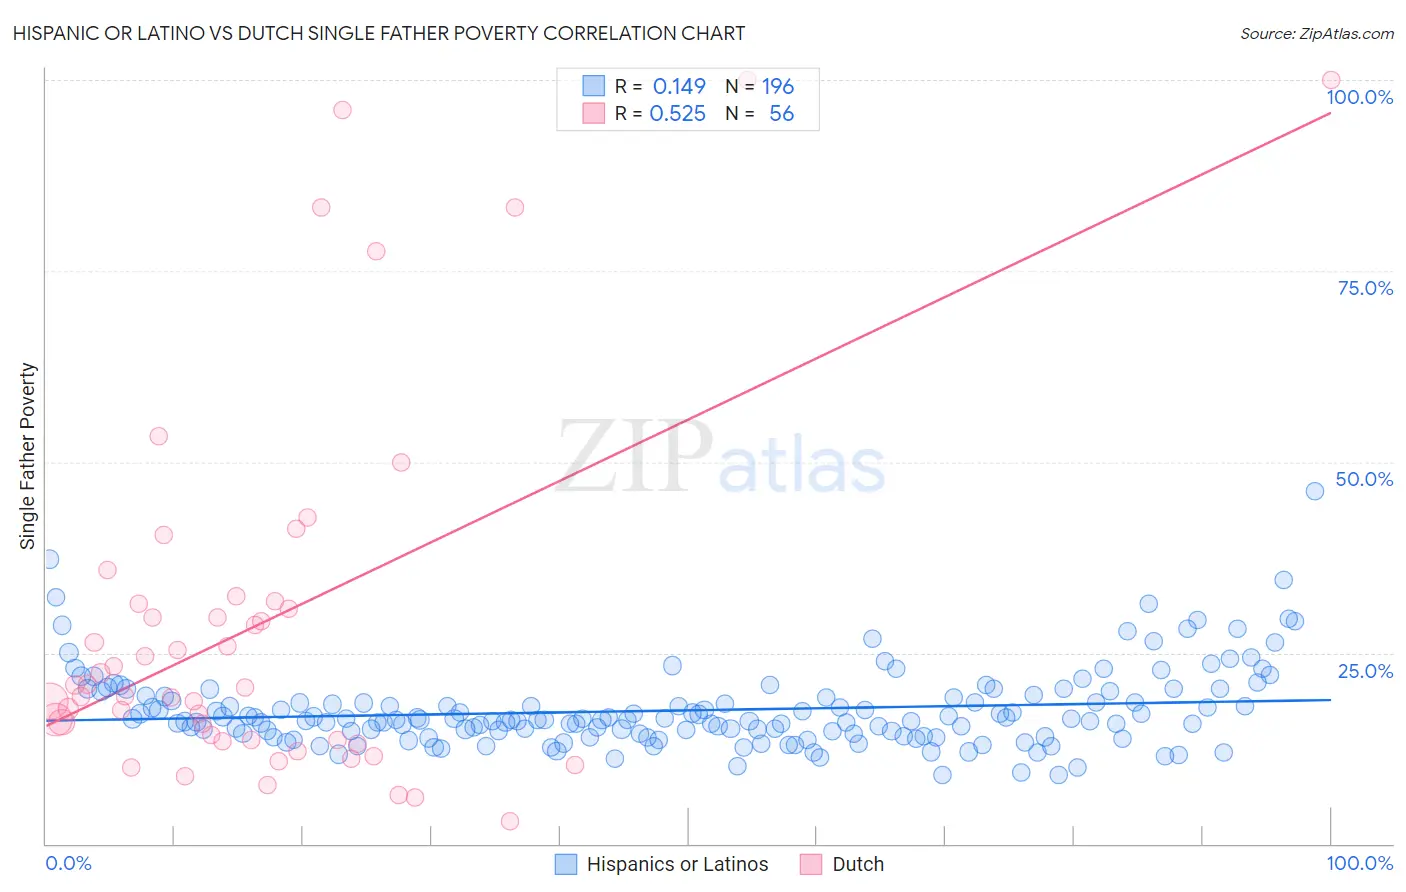Select the blue Hispanics or Latinos legend swatch

tap(566, 864)
